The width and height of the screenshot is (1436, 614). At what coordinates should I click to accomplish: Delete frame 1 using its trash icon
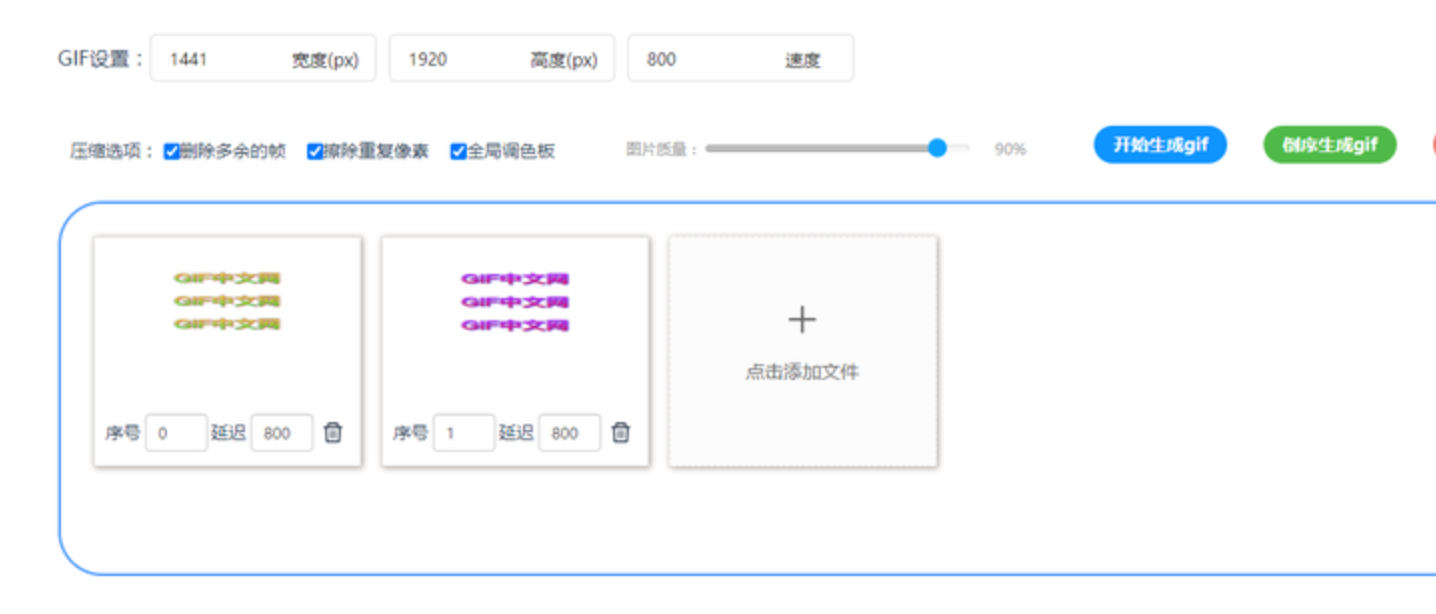(x=621, y=433)
